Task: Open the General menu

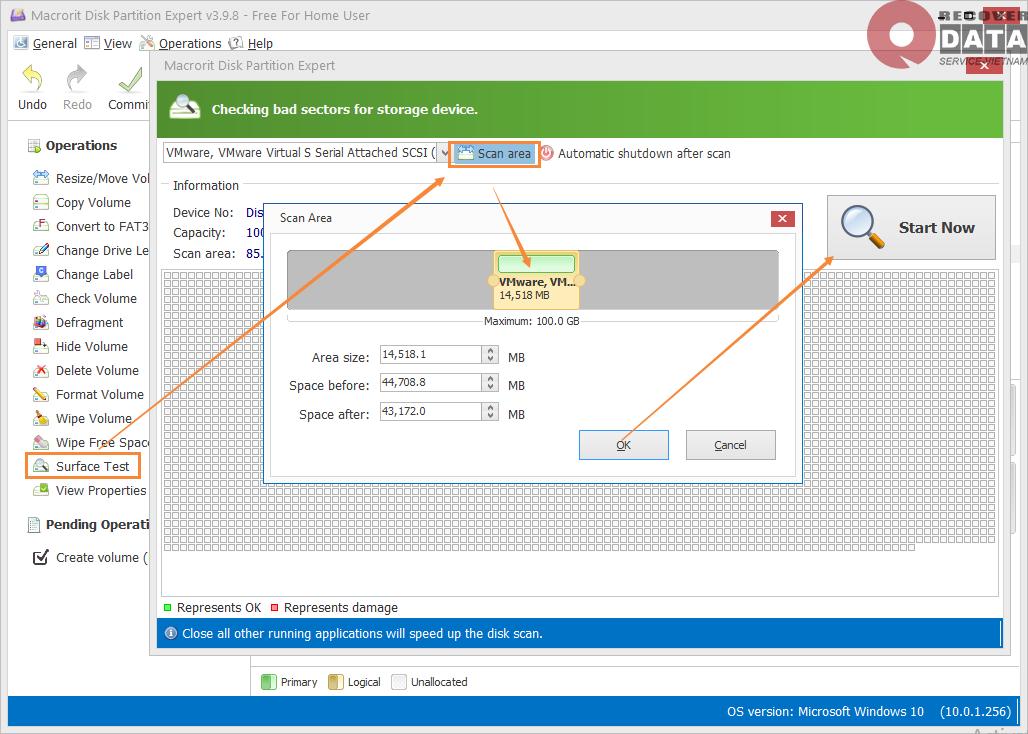Action: (x=46, y=43)
